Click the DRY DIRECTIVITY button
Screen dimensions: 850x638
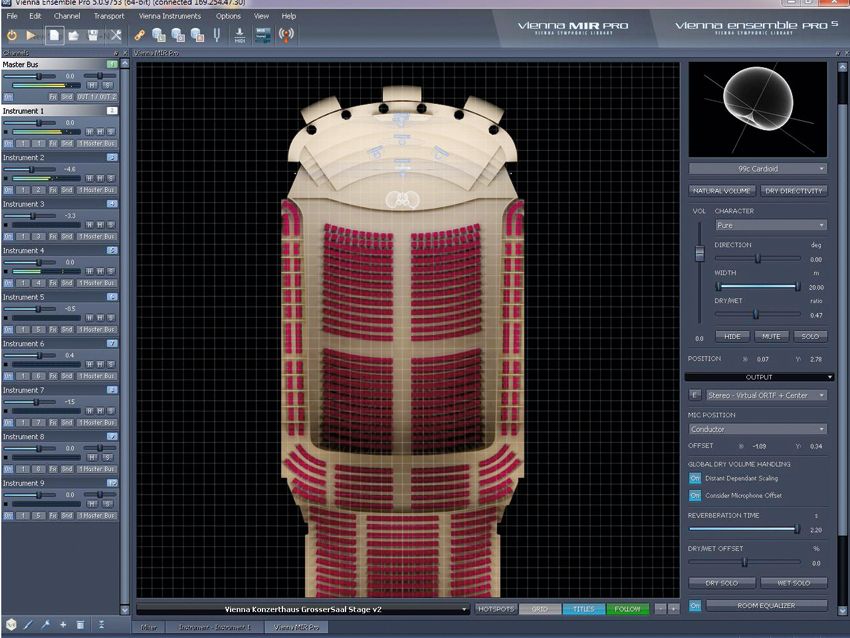click(x=794, y=191)
